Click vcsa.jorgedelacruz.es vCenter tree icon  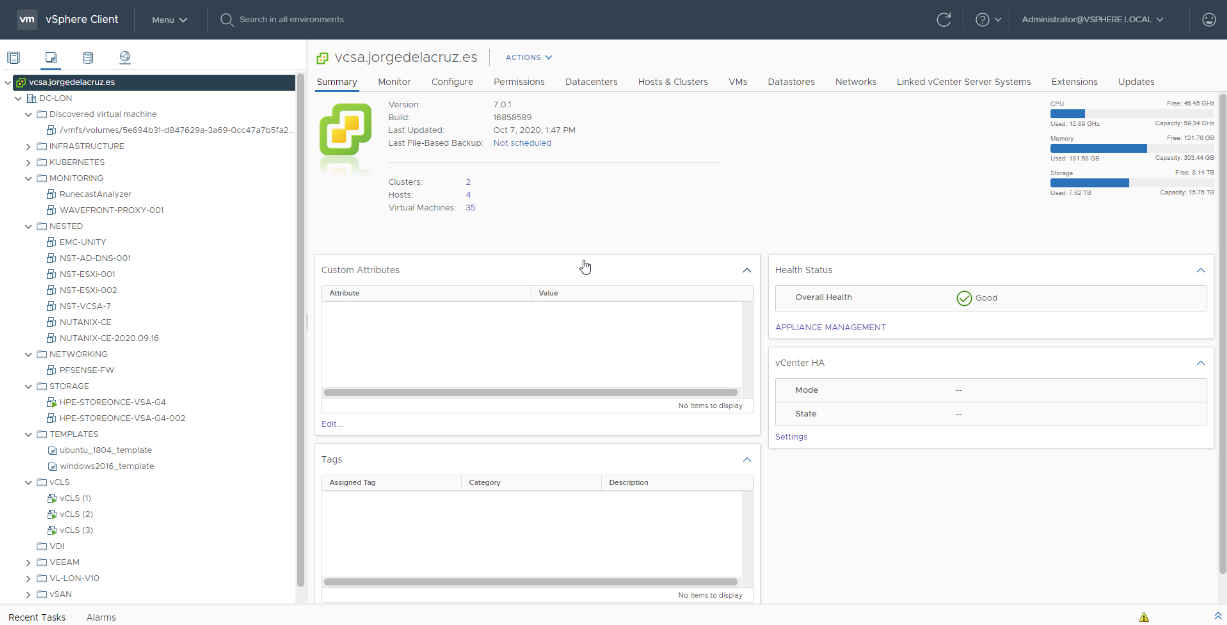tap(21, 82)
